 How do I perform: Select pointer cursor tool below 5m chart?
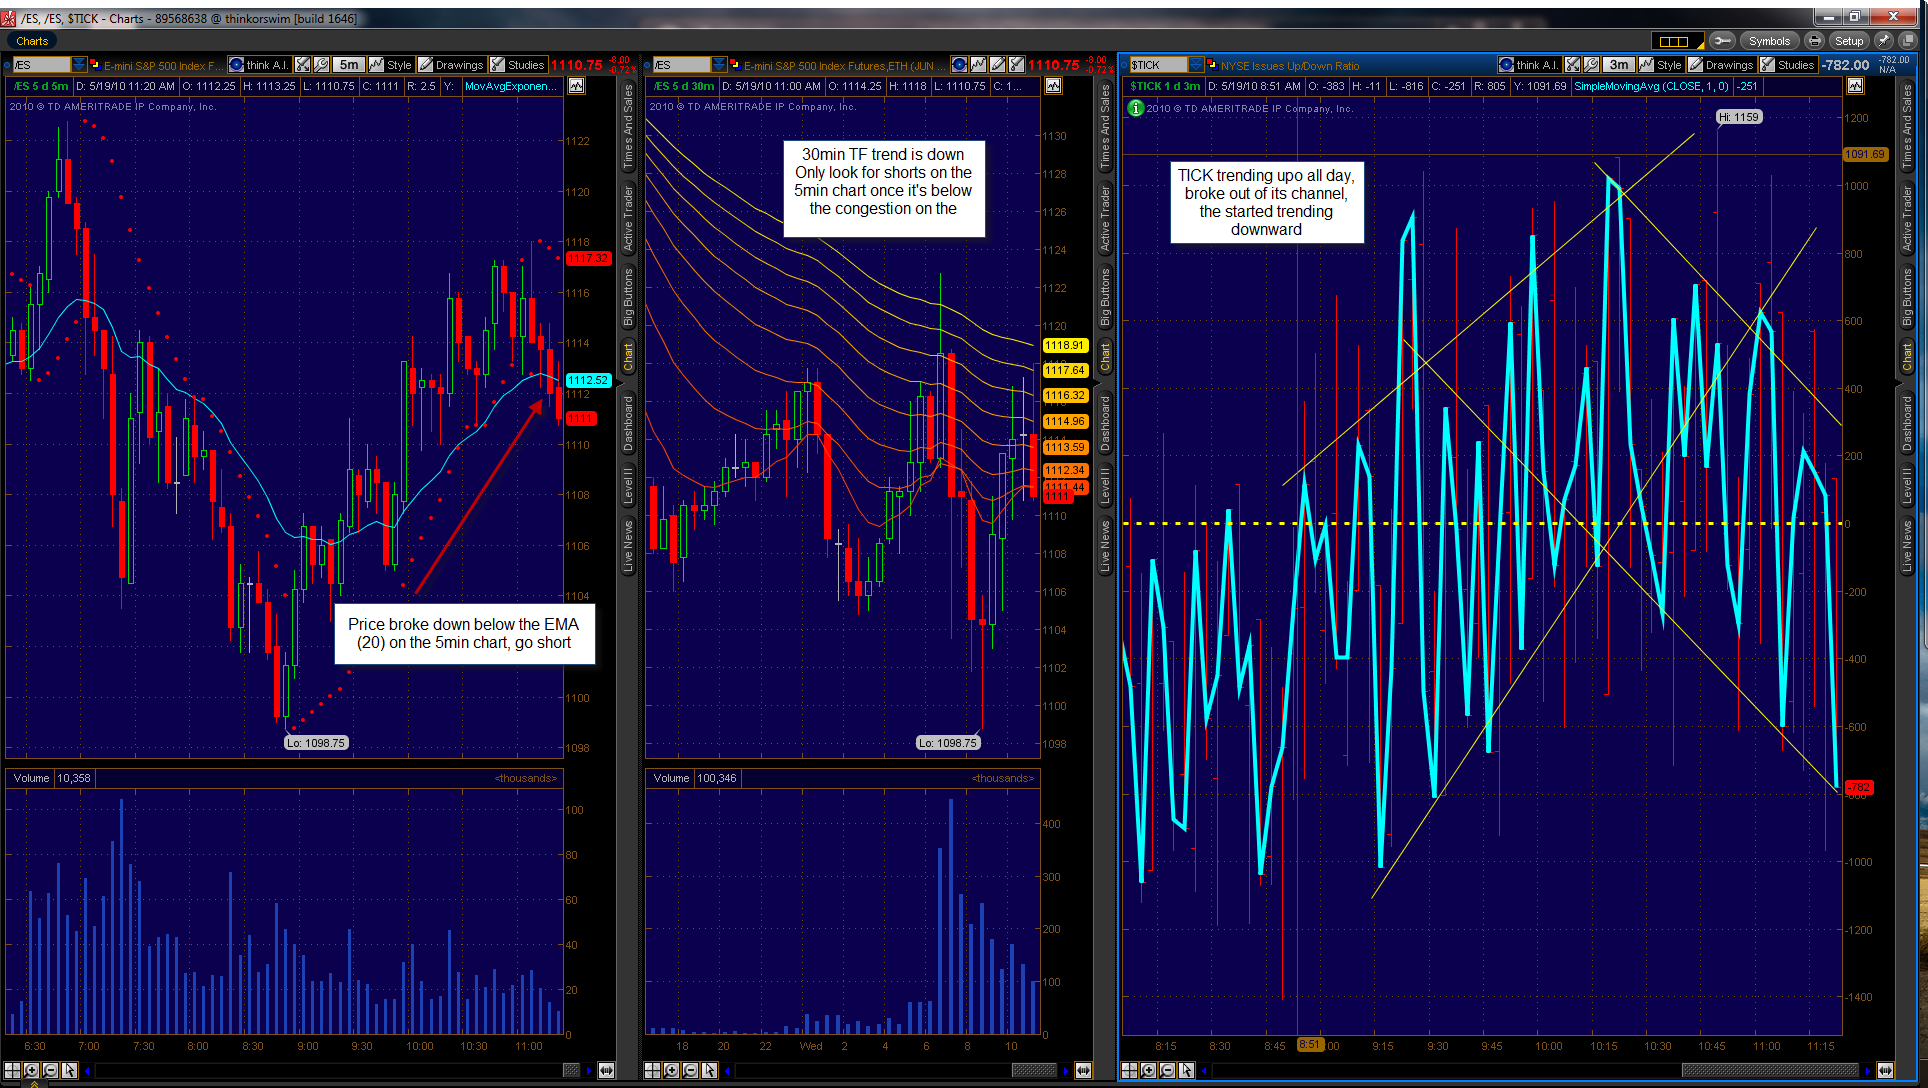(x=69, y=1070)
